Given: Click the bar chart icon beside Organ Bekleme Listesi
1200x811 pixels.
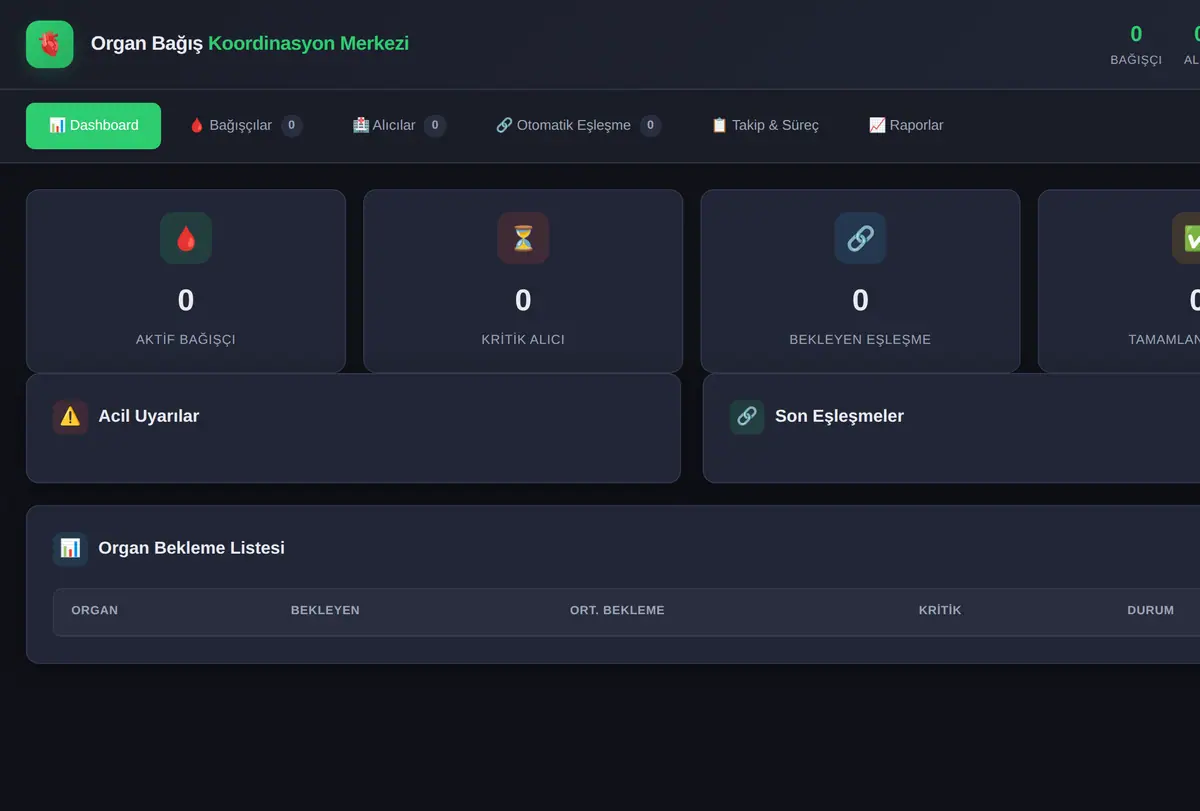Looking at the screenshot, I should (70, 548).
